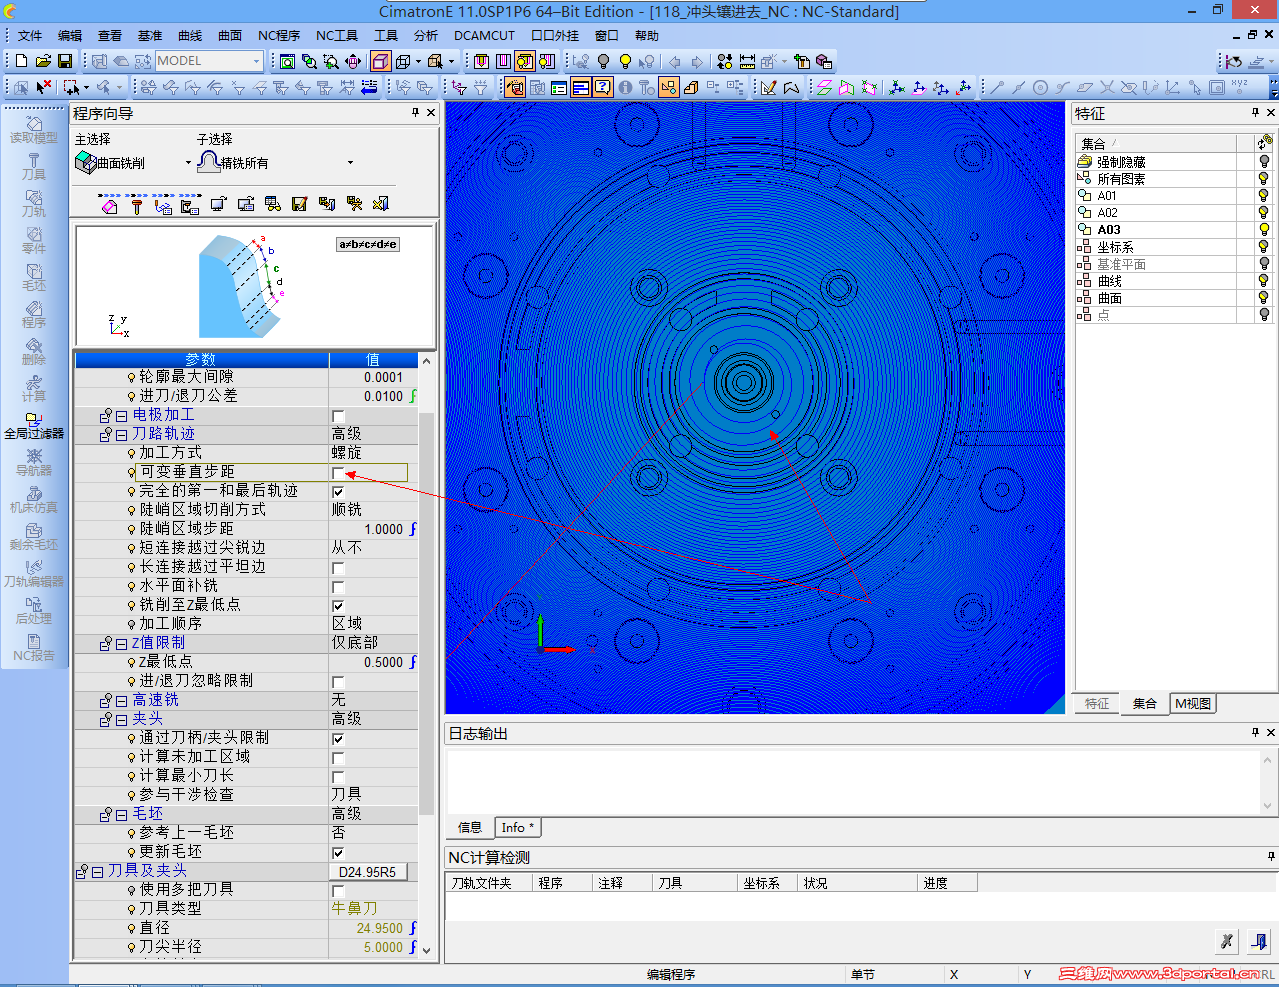The image size is (1279, 987).
Task: Uncheck the 铣削至Z最低点 option
Action: tap(337, 605)
